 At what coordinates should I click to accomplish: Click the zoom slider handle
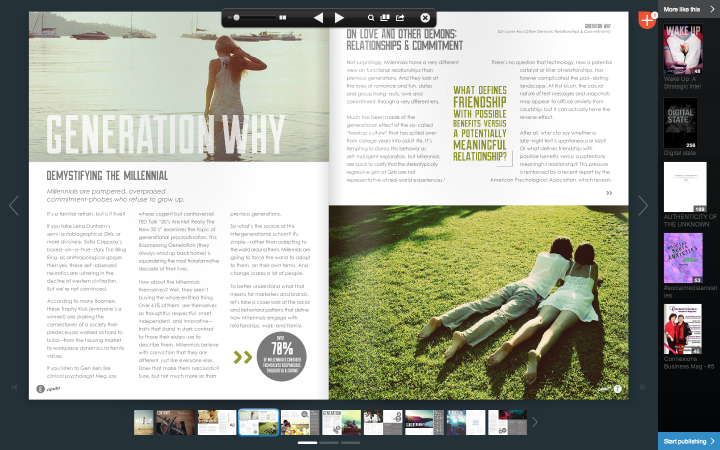coord(236,17)
